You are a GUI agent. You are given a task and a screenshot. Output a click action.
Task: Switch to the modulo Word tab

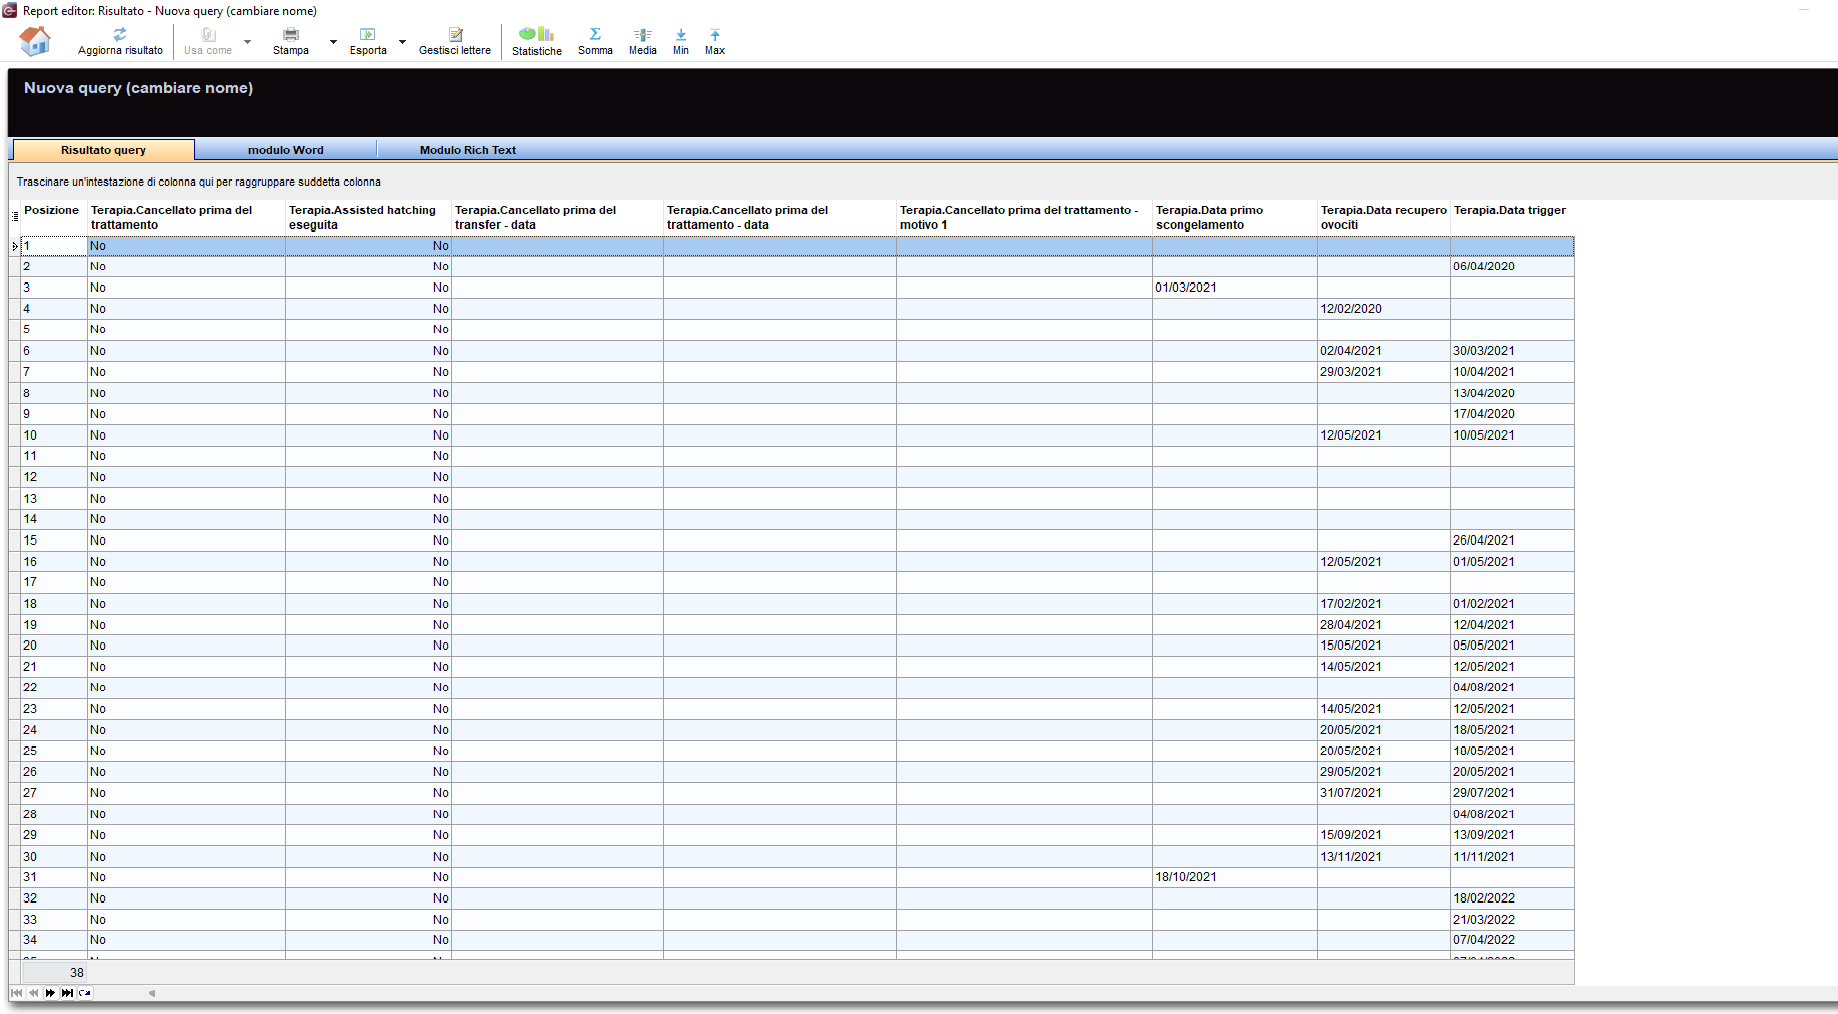point(286,150)
